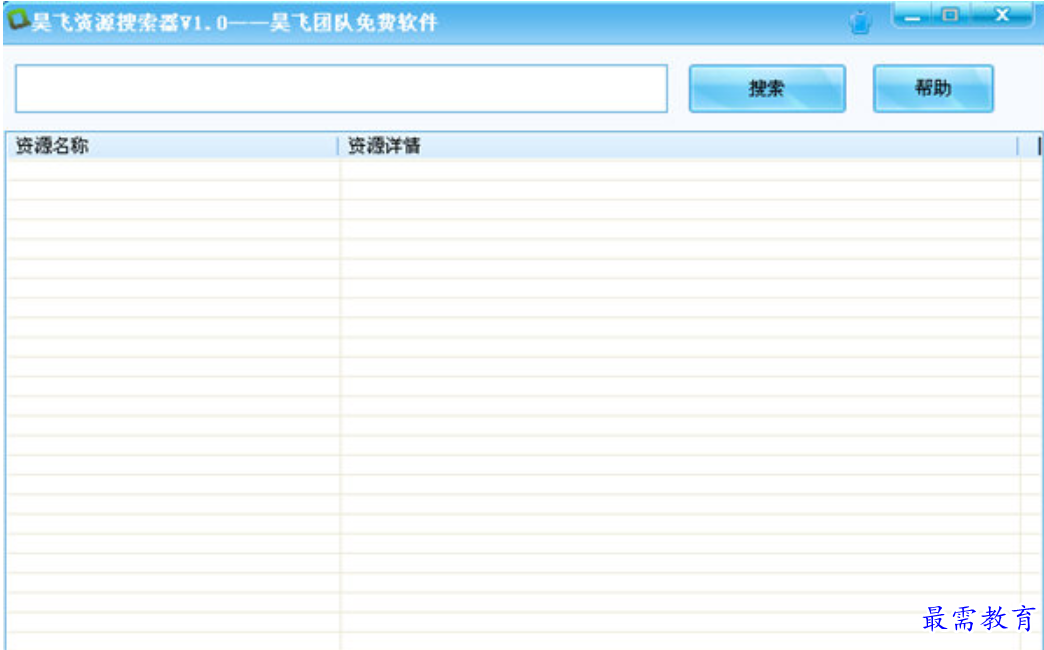1044x650 pixels.
Task: Click the 搜索 search button
Action: coord(767,88)
